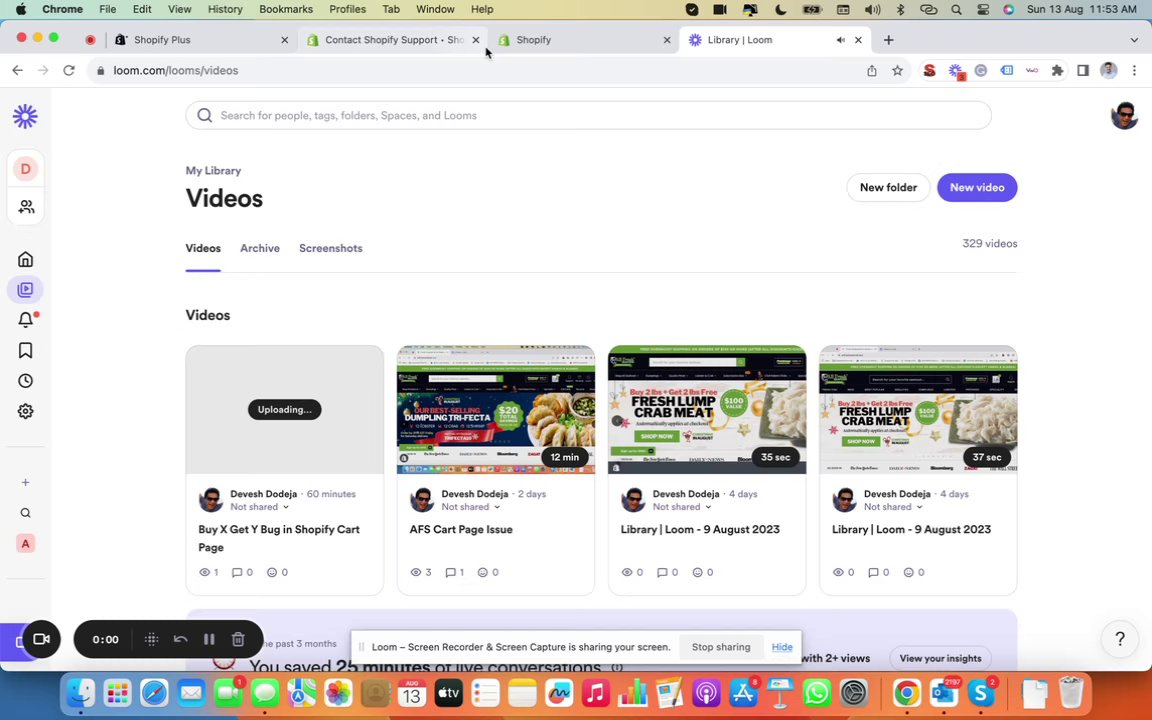The image size is (1152, 720).
Task: Open Chrome extensions puzzle icon
Action: pyautogui.click(x=1057, y=71)
